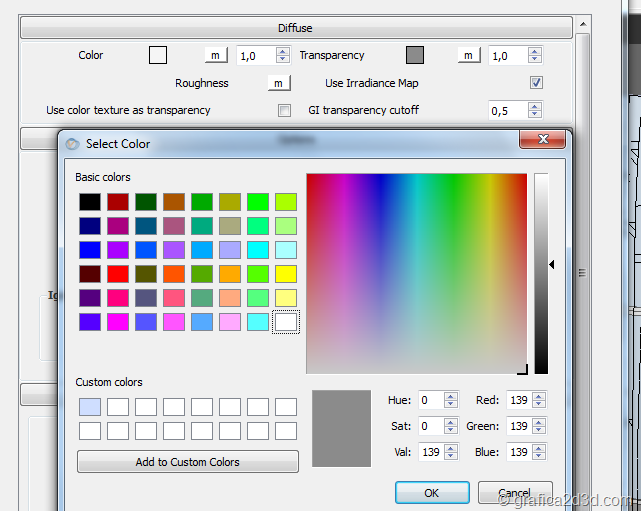Click the Roughness texture 'm' button

[x=278, y=83]
